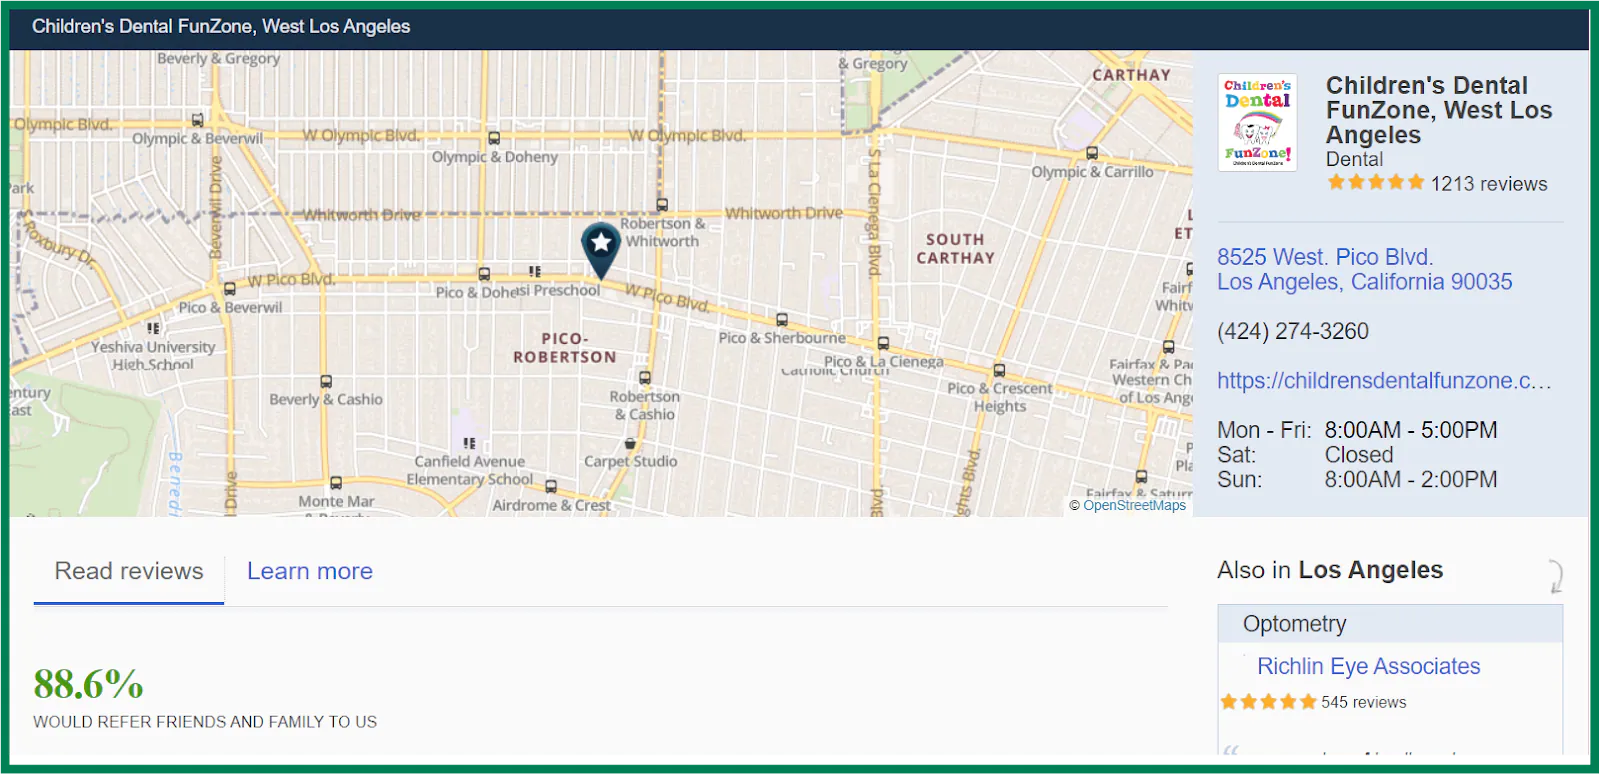Click the Optometry category header
Image resolution: width=1600 pixels, height=774 pixels.
pos(1390,624)
